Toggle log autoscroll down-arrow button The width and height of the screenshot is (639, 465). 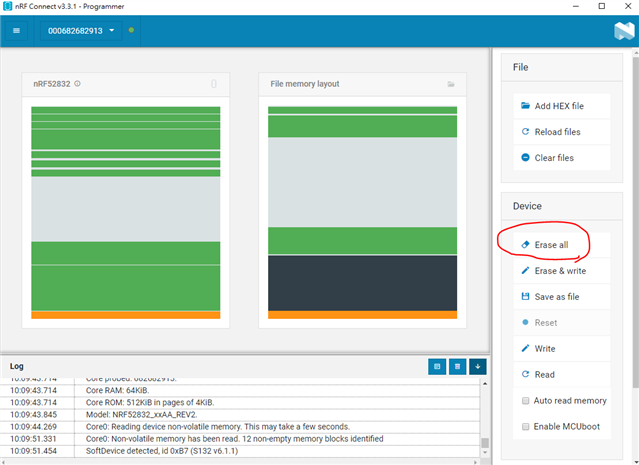tap(478, 366)
